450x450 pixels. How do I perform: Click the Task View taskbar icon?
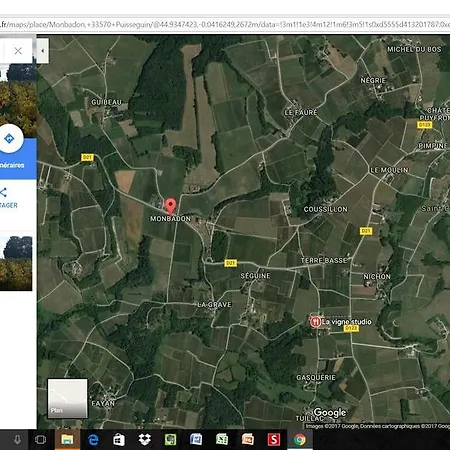click(40, 440)
